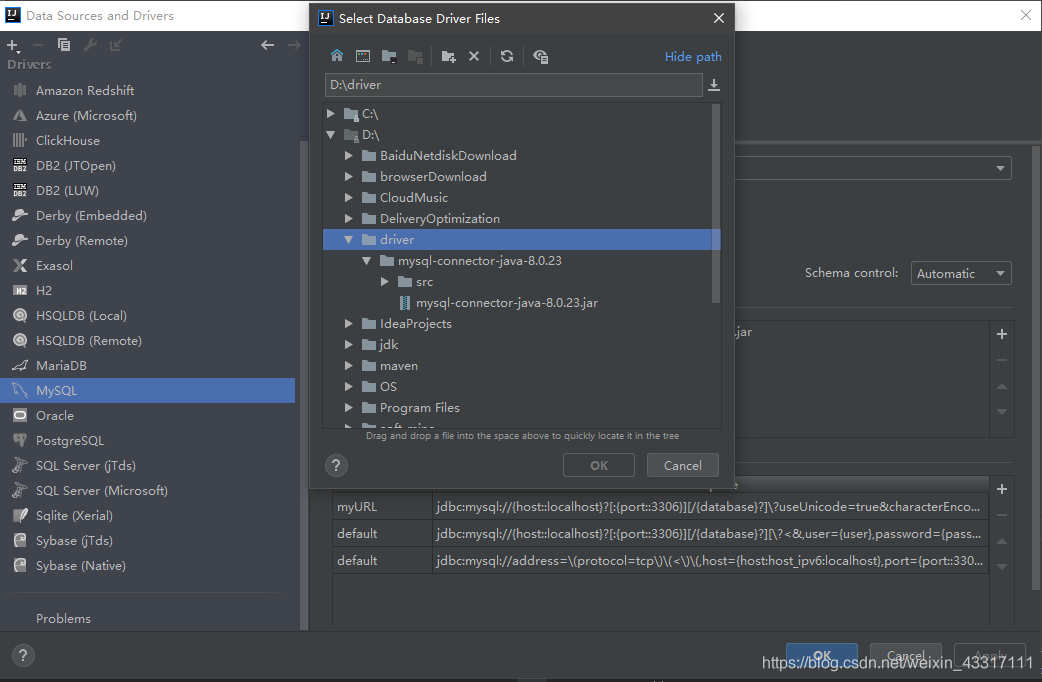1042x682 pixels.
Task: Collapse the mysql-connector-java-8.0.23 folder
Action: [x=367, y=261]
